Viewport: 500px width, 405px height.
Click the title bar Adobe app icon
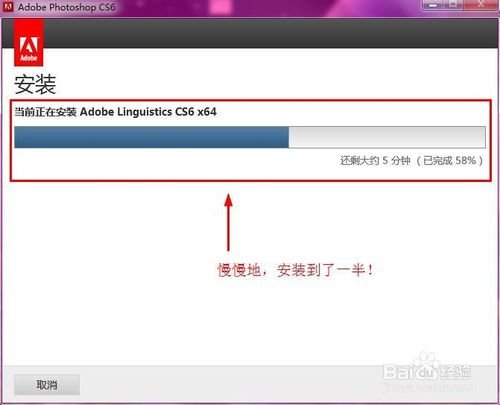7,7
